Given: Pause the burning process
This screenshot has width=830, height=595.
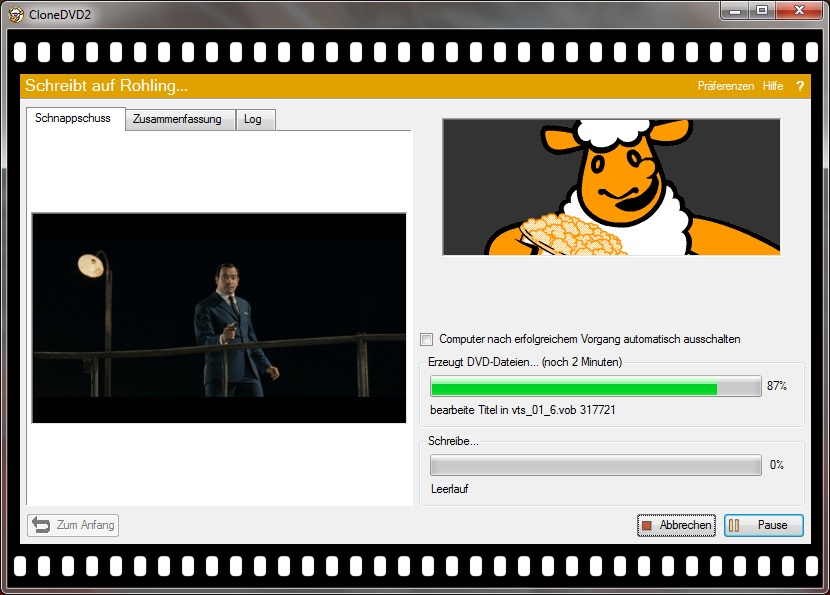Looking at the screenshot, I should coord(763,525).
